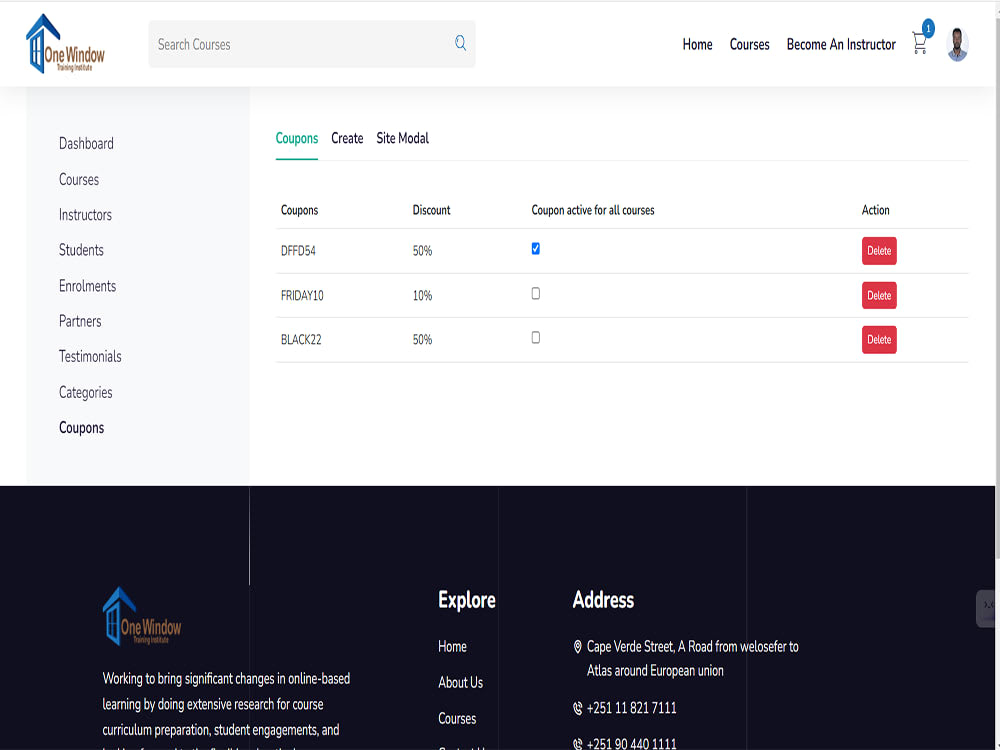Open the shopping cart with one item
Image resolution: width=1000 pixels, height=750 pixels.
919,43
